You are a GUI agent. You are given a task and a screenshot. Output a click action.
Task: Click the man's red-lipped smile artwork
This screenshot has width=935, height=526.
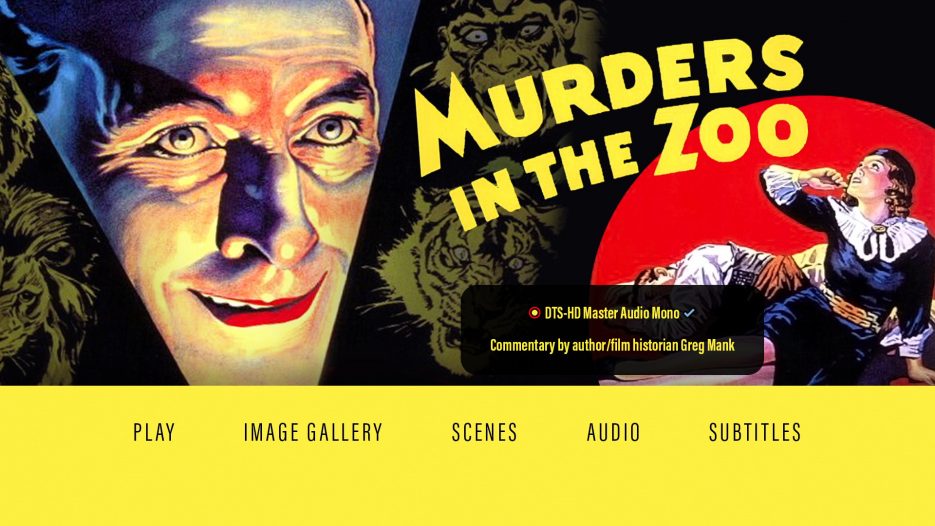259,302
